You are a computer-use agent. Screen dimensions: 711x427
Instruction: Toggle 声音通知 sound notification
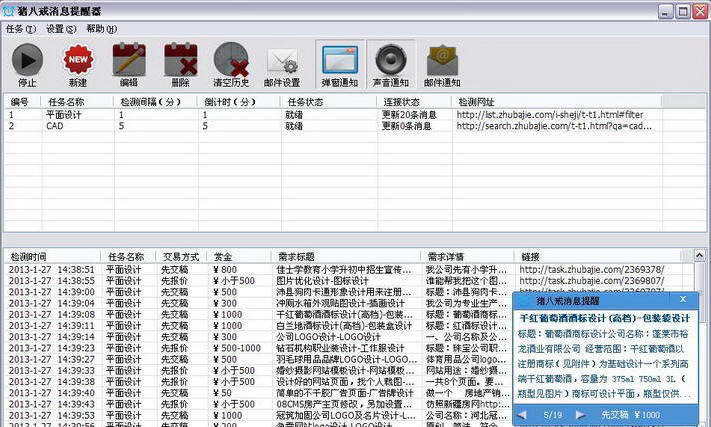391,64
